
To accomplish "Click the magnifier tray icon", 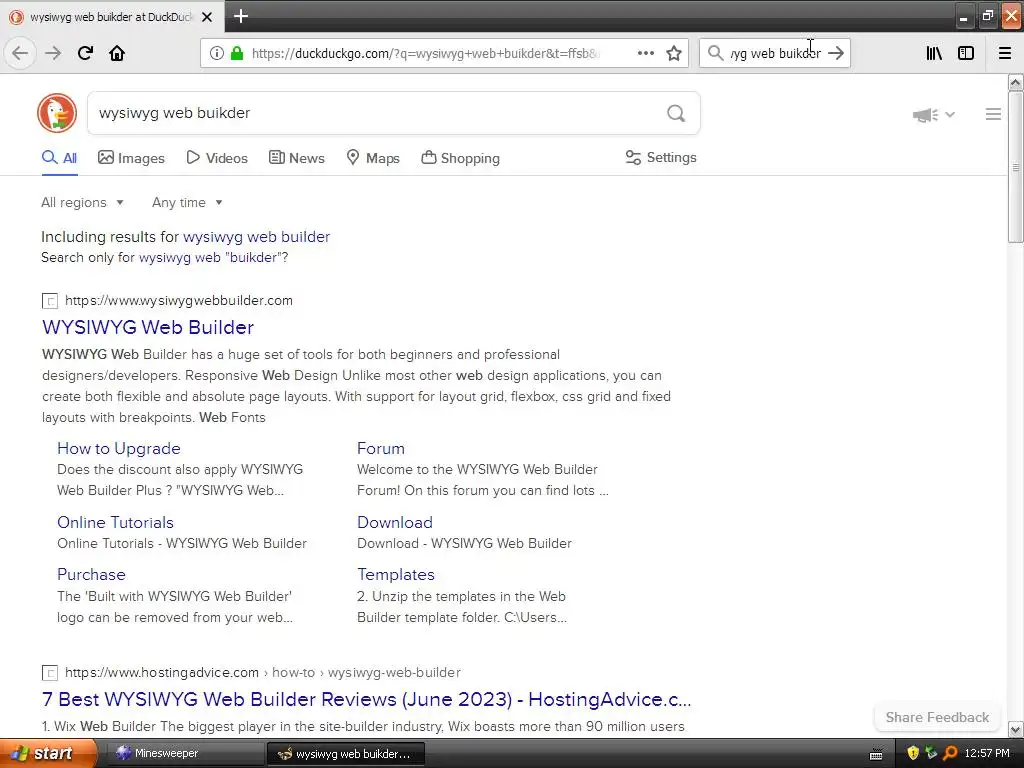I will [950, 753].
